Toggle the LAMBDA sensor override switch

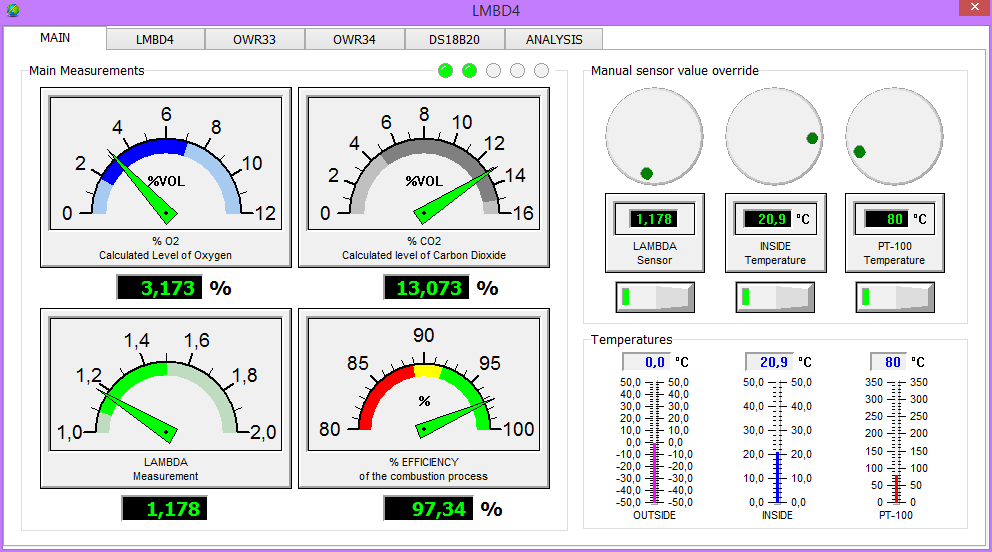tap(655, 297)
